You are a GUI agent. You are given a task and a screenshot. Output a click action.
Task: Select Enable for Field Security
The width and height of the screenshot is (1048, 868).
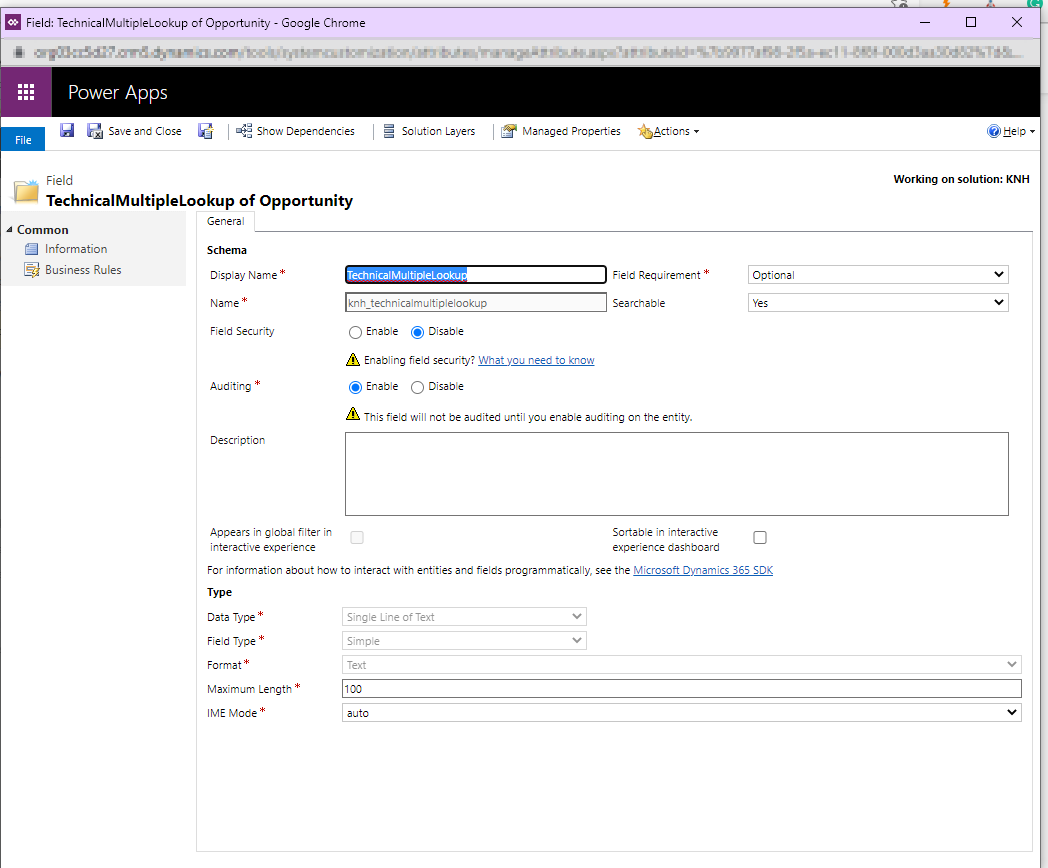click(x=355, y=332)
